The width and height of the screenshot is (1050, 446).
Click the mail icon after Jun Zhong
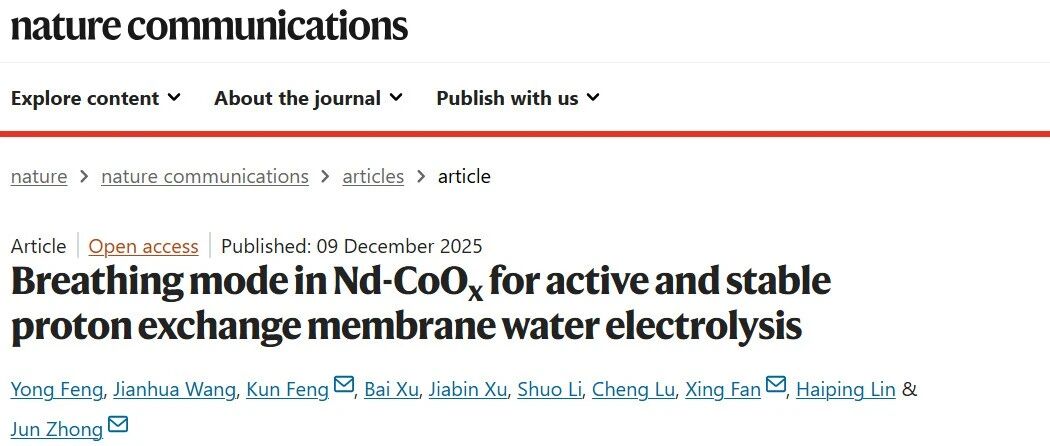(118, 425)
